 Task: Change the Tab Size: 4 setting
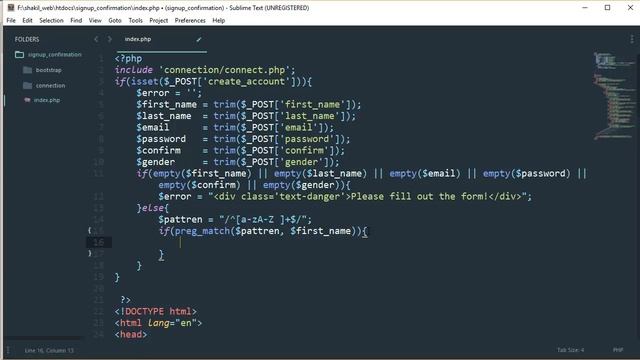(571, 350)
